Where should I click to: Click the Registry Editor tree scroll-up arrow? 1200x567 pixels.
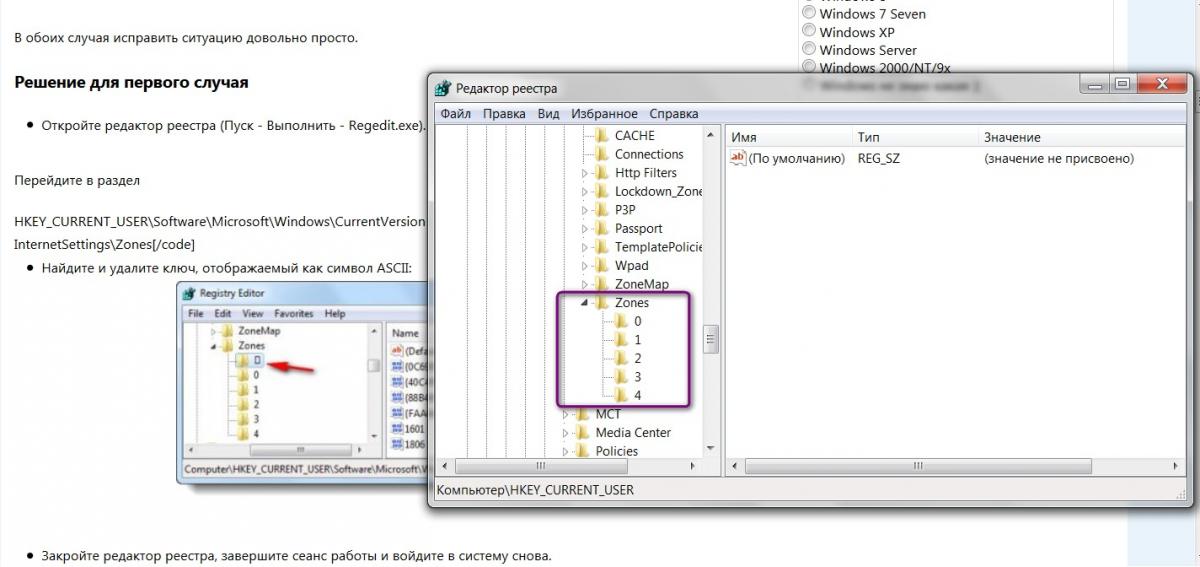[373, 331]
